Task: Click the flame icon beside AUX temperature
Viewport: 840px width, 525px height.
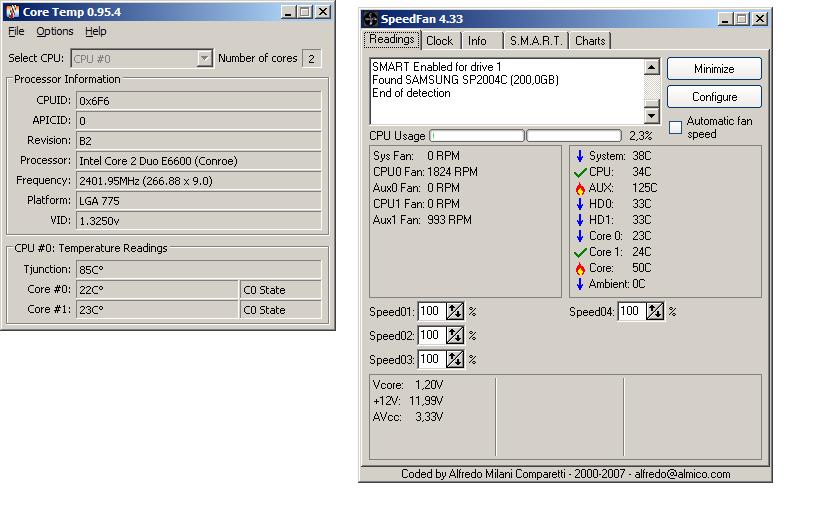Action: tap(580, 188)
